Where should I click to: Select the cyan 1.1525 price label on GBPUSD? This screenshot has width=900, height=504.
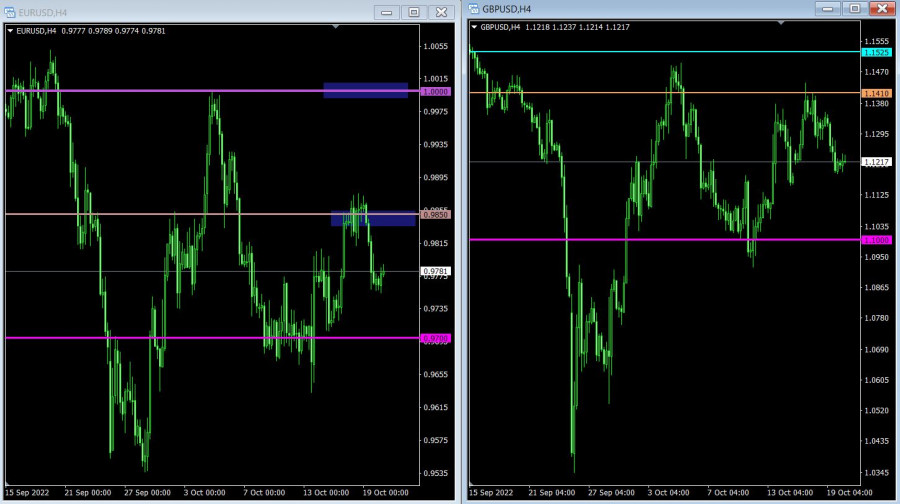pos(876,51)
